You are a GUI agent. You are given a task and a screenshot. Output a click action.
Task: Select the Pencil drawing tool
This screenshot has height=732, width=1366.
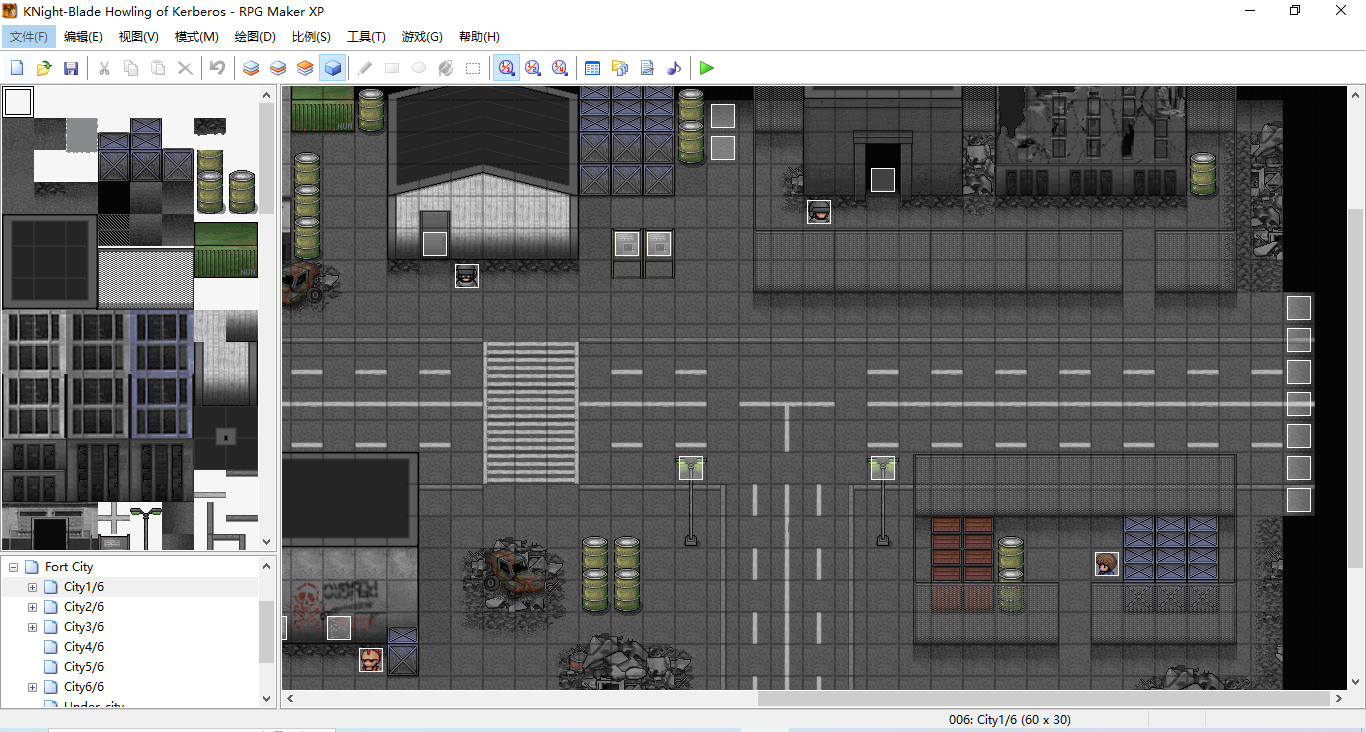365,68
